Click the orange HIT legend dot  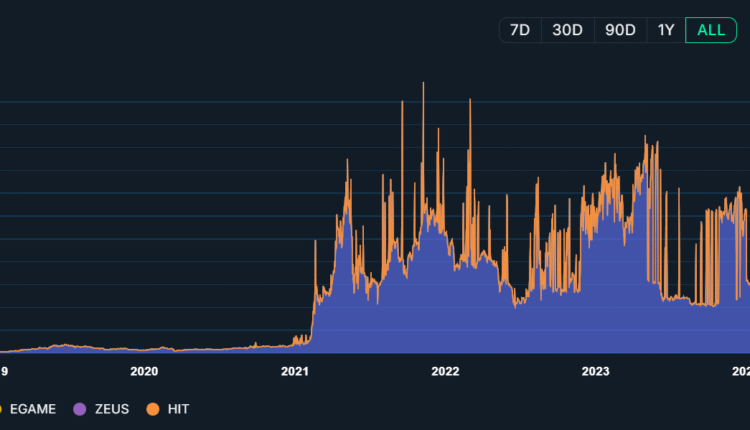[x=153, y=409]
